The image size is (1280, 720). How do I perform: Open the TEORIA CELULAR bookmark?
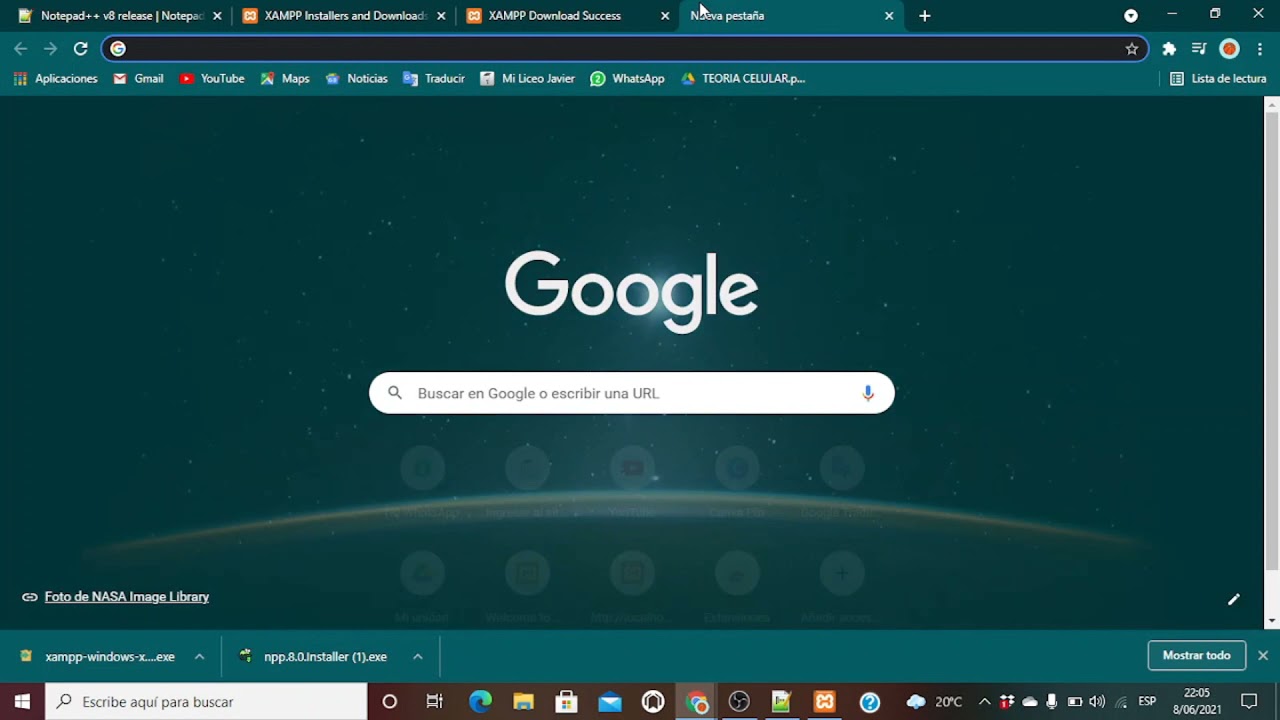click(x=743, y=78)
